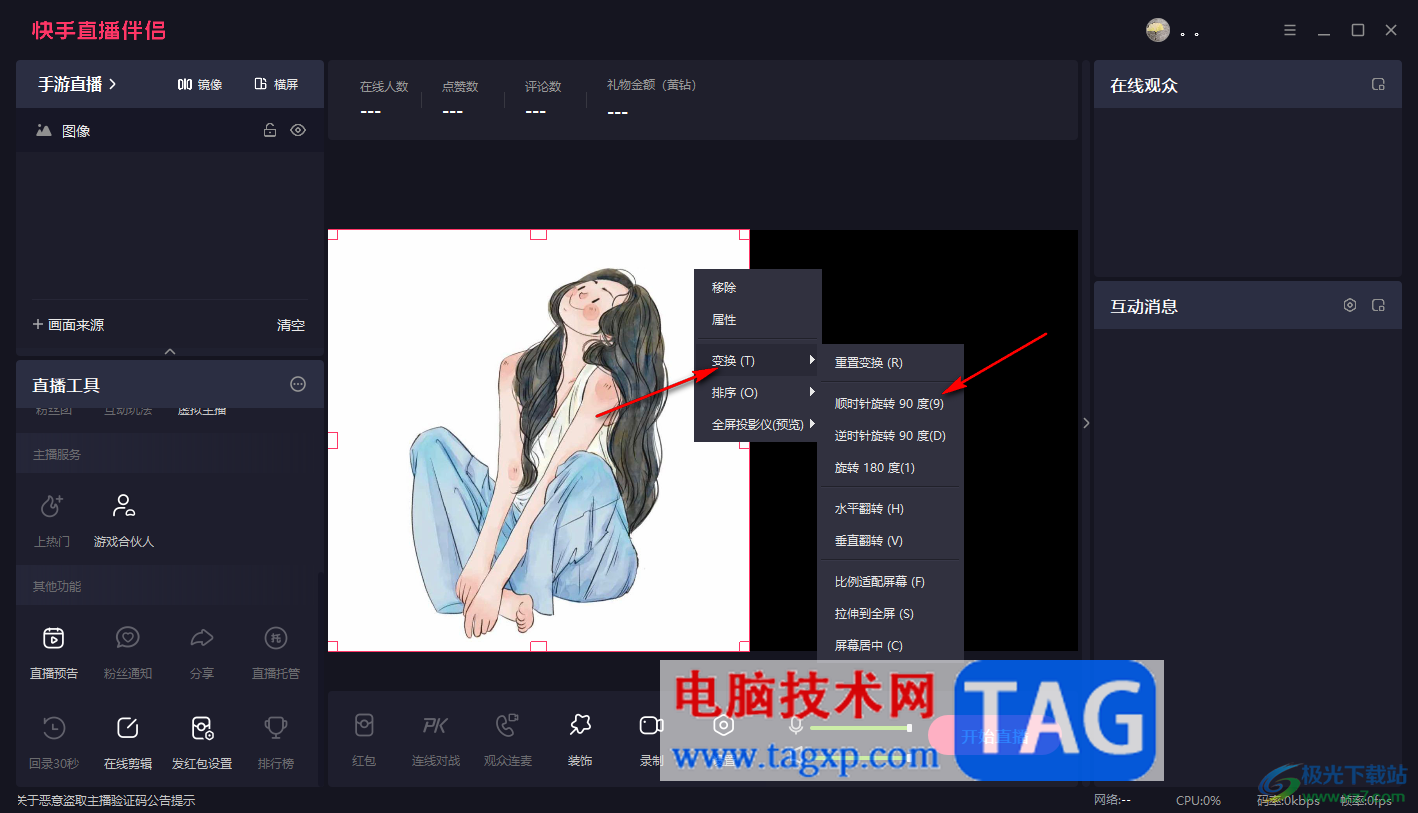Select the 图像 source row
This screenshot has width=1418, height=813.
tap(170, 130)
